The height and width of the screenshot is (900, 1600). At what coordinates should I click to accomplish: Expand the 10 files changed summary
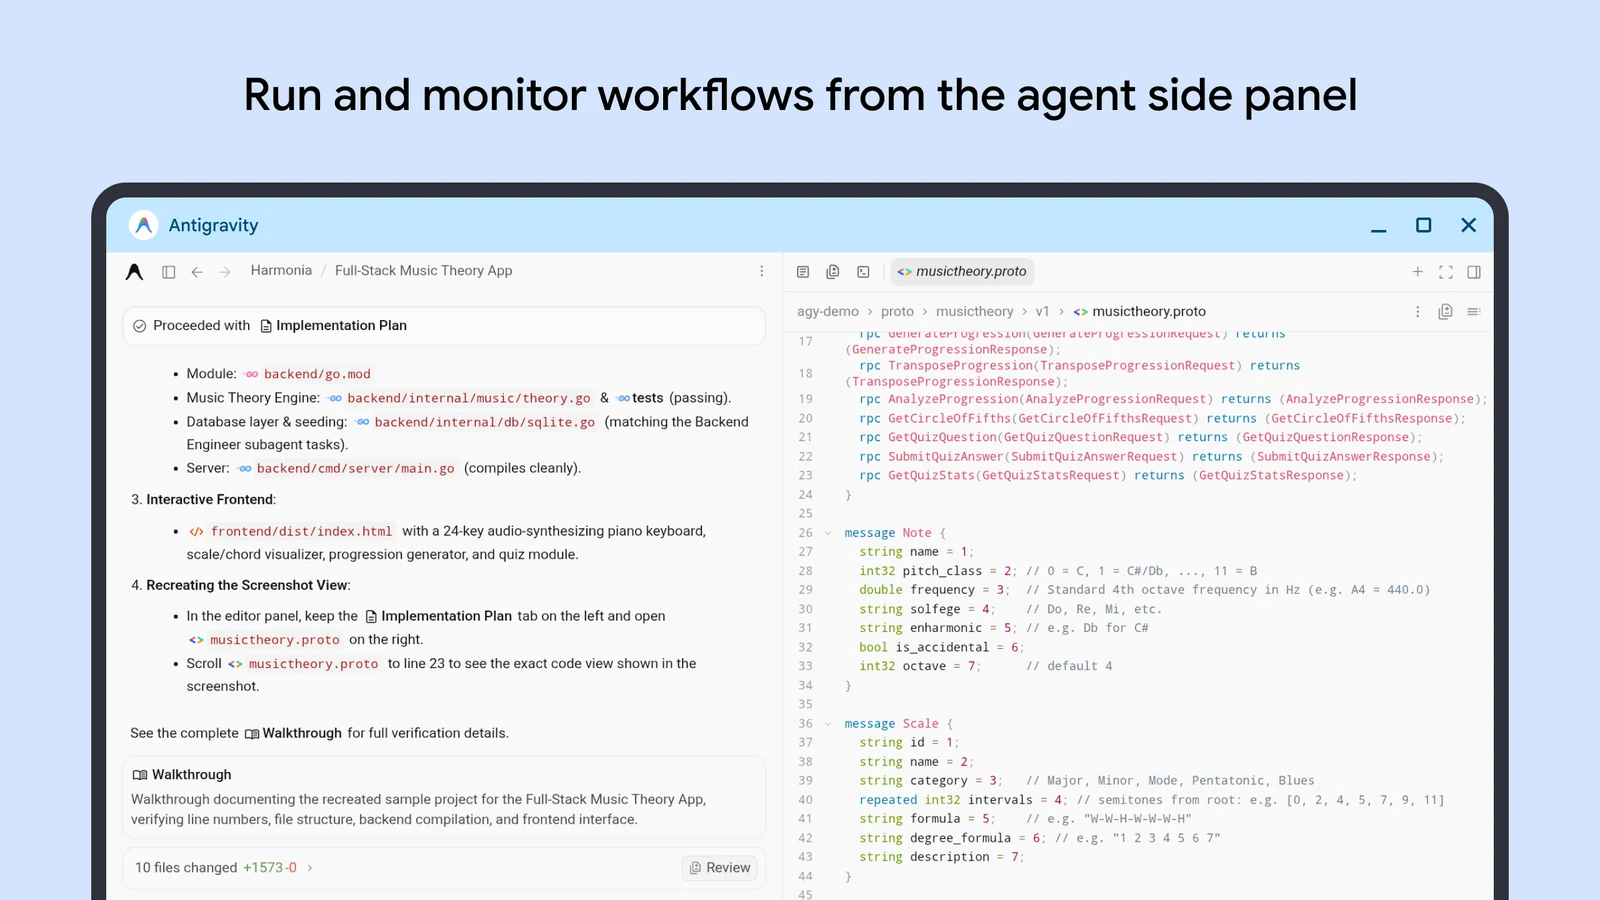click(x=224, y=868)
